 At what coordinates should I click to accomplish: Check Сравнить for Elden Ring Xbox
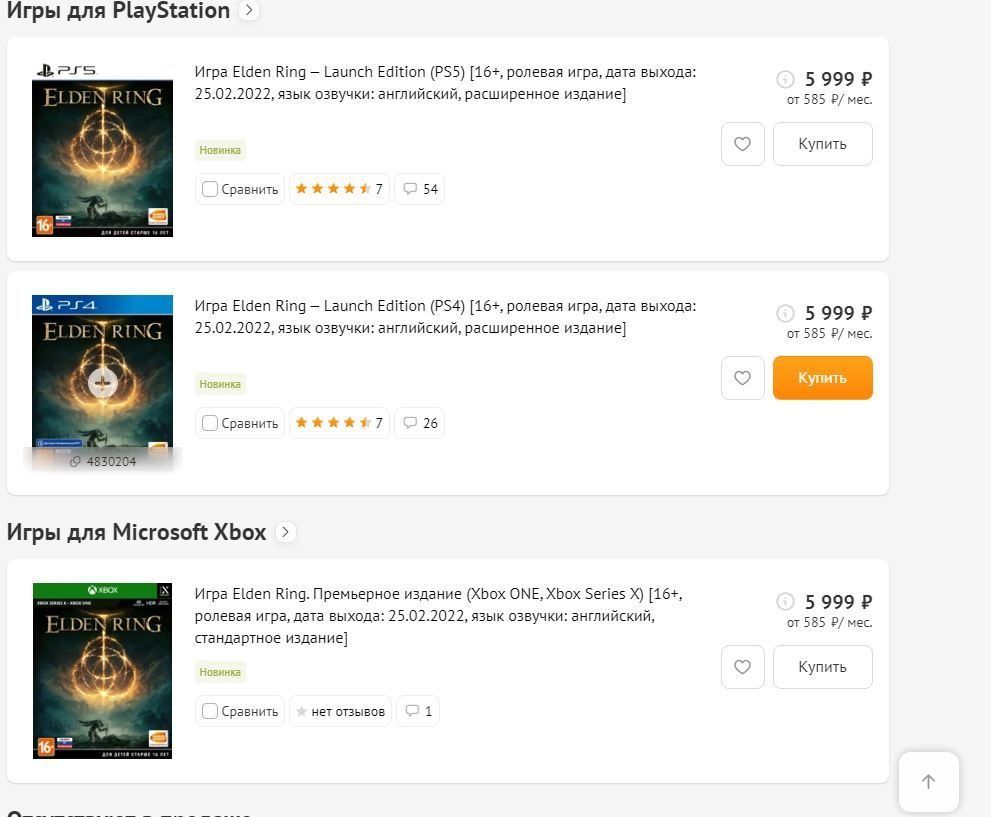(x=210, y=711)
